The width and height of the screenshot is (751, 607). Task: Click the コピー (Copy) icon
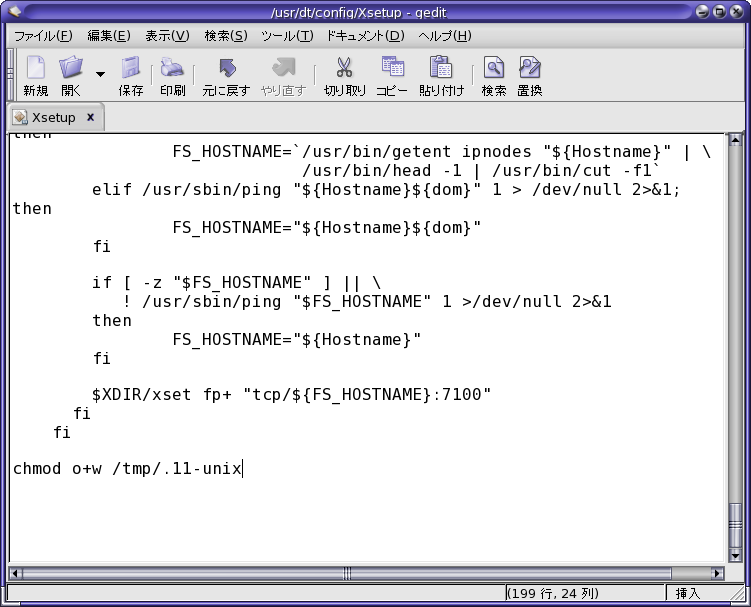pos(393,67)
